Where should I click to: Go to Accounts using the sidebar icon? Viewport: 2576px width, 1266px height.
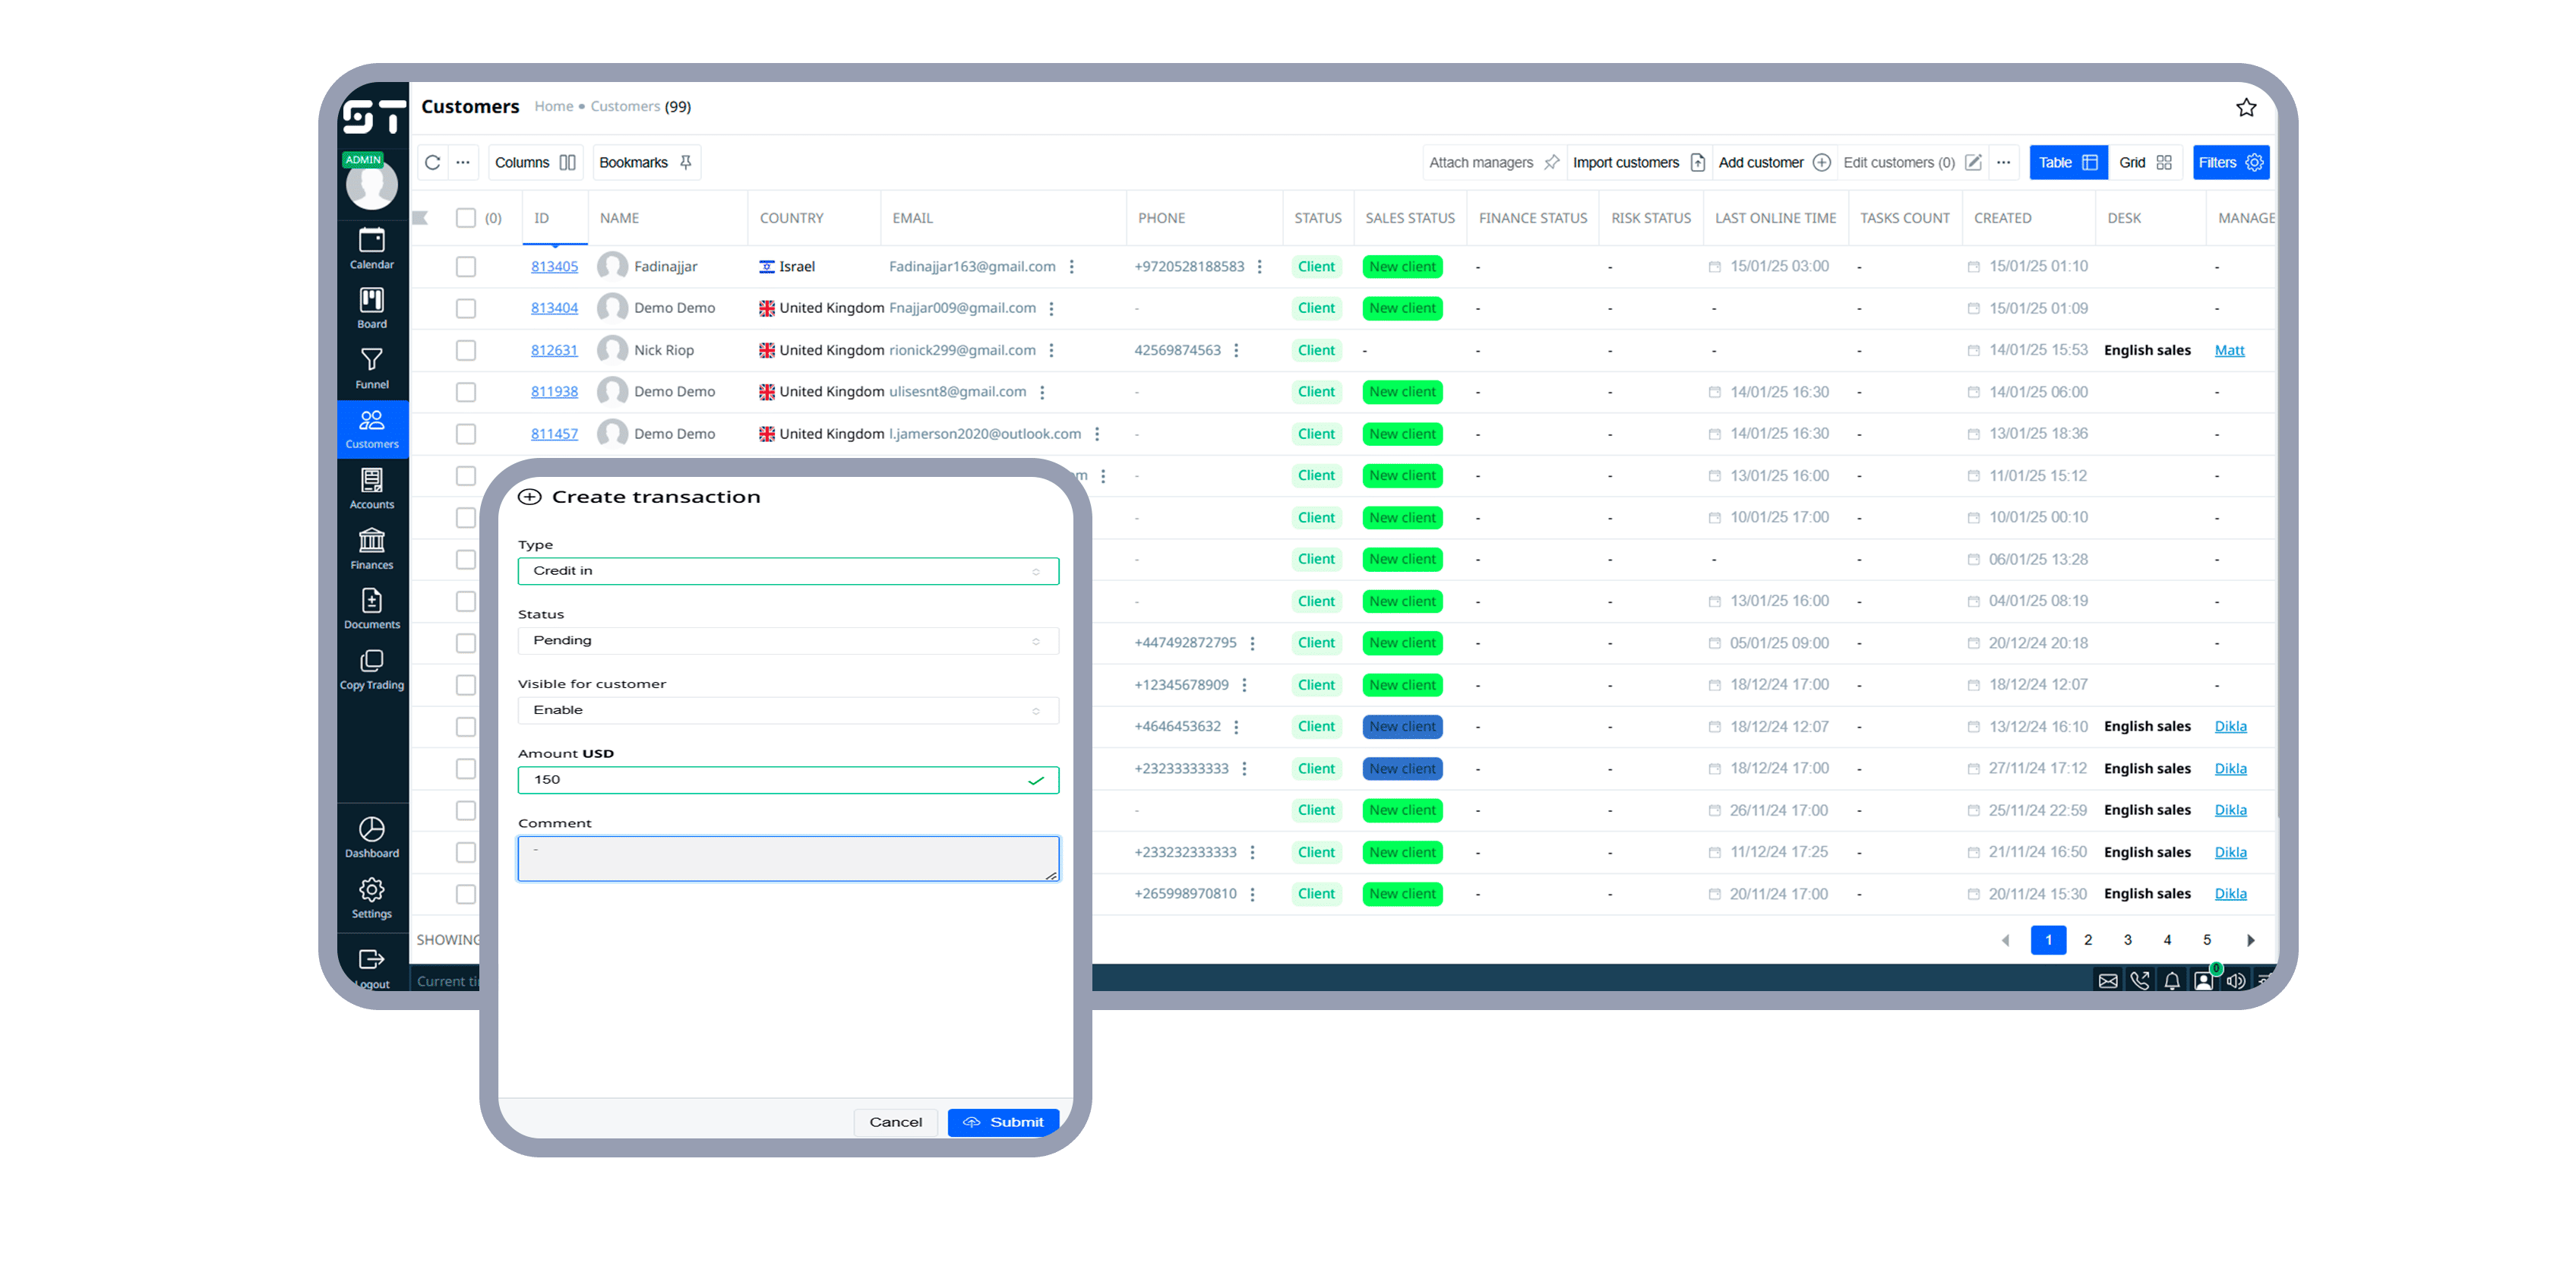tap(371, 488)
